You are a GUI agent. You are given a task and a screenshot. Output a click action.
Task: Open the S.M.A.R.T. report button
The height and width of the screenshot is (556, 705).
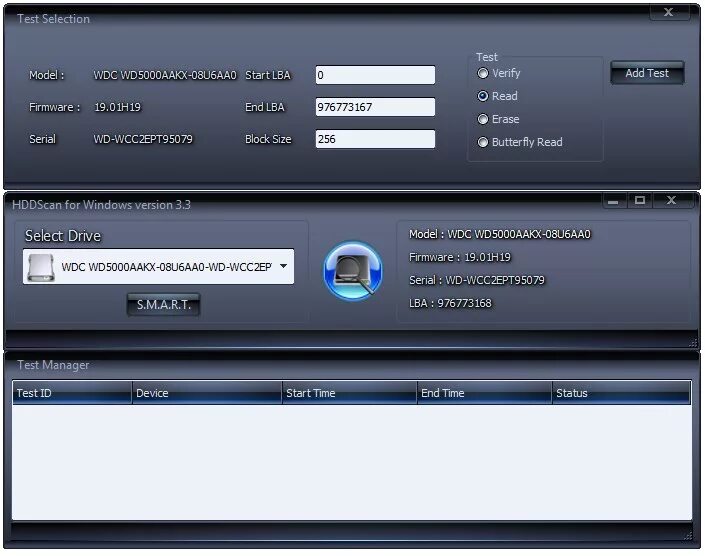point(164,305)
